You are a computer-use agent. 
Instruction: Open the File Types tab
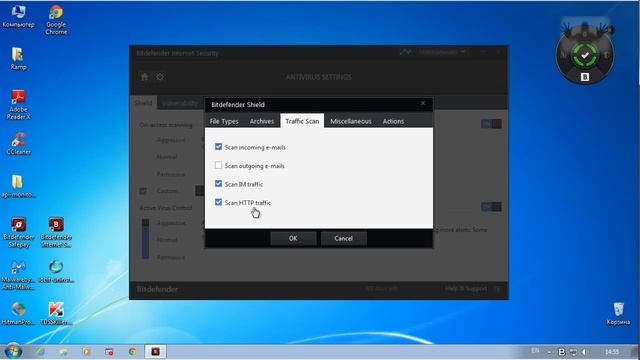[224, 121]
